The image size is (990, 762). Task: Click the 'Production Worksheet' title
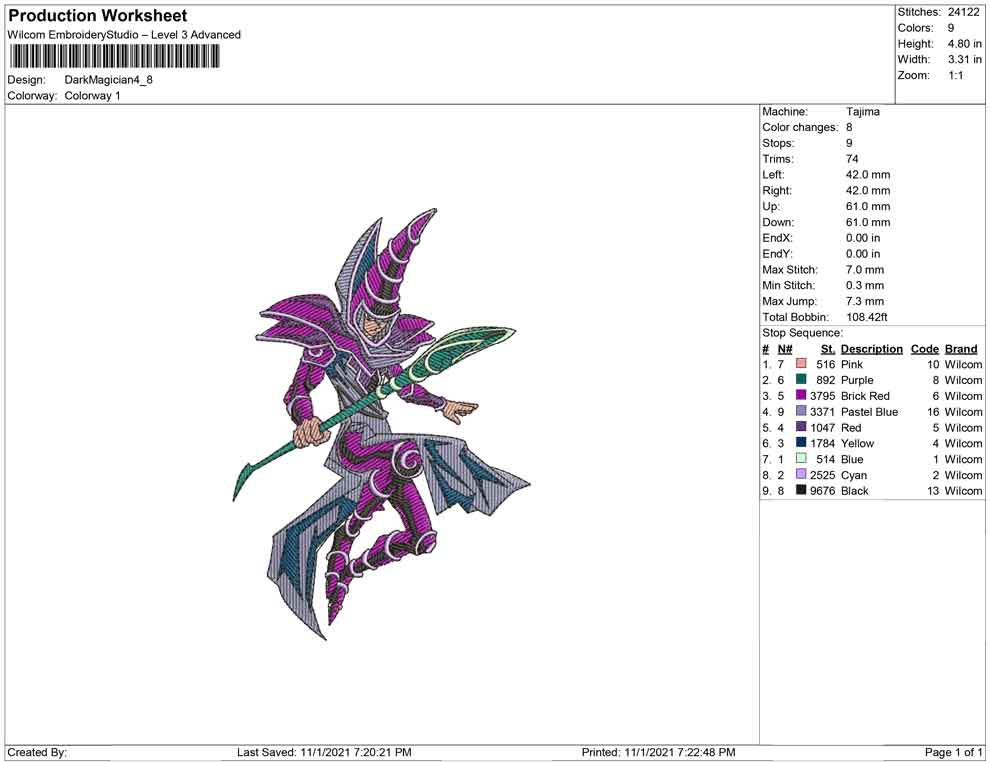(98, 16)
